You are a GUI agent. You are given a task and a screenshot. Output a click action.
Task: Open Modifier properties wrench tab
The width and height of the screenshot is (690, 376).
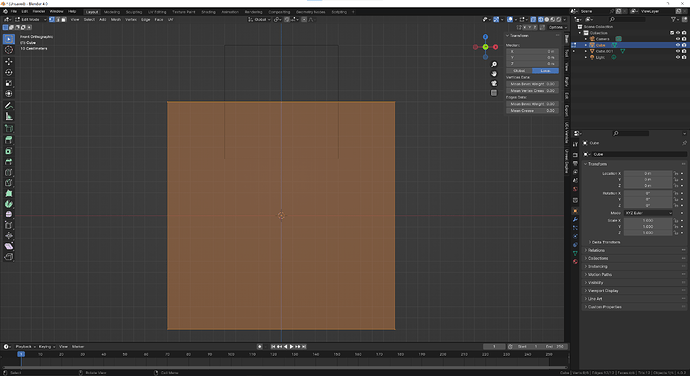575,219
